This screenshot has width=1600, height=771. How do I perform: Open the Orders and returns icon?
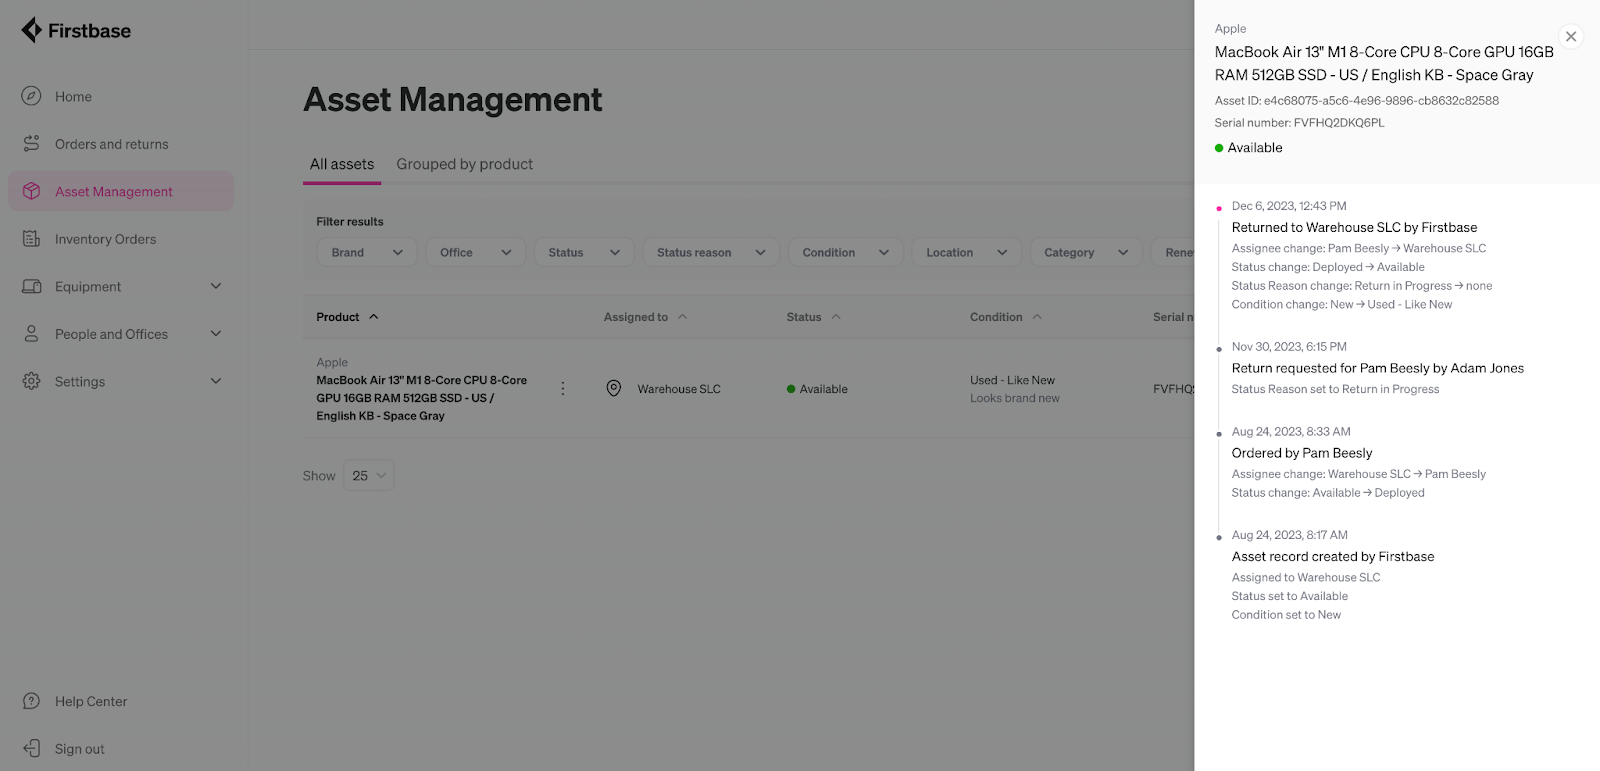click(x=31, y=144)
